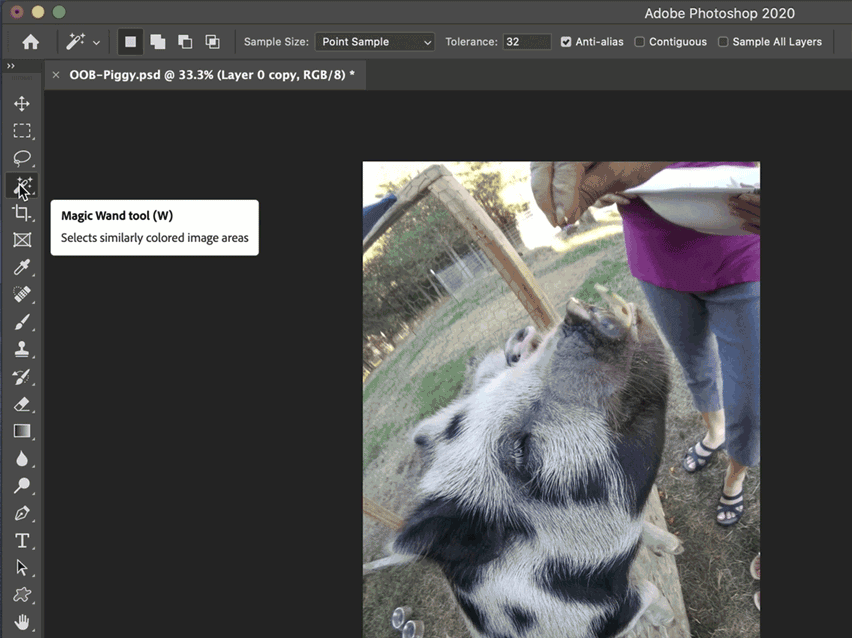This screenshot has height=638, width=852.
Task: Click the pig photo on canvas
Action: tap(561, 399)
